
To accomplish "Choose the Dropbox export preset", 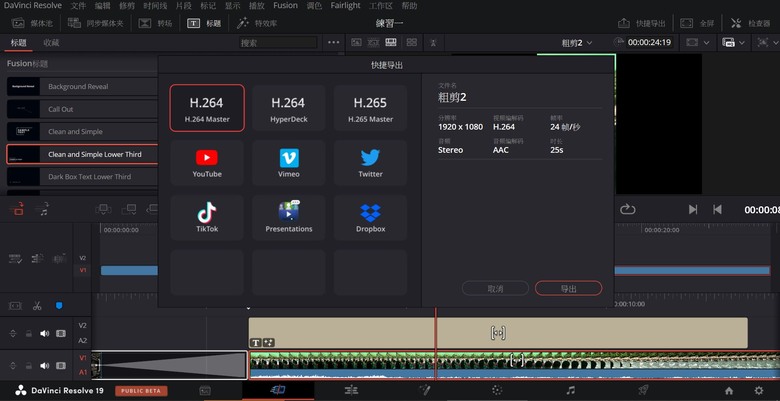I will tap(370, 217).
